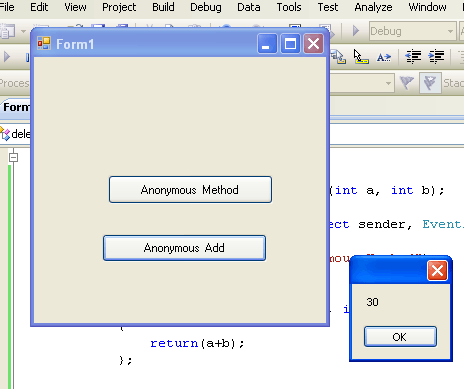
Task: Click the toolbar icon left of cursor icon
Action: click(338, 57)
